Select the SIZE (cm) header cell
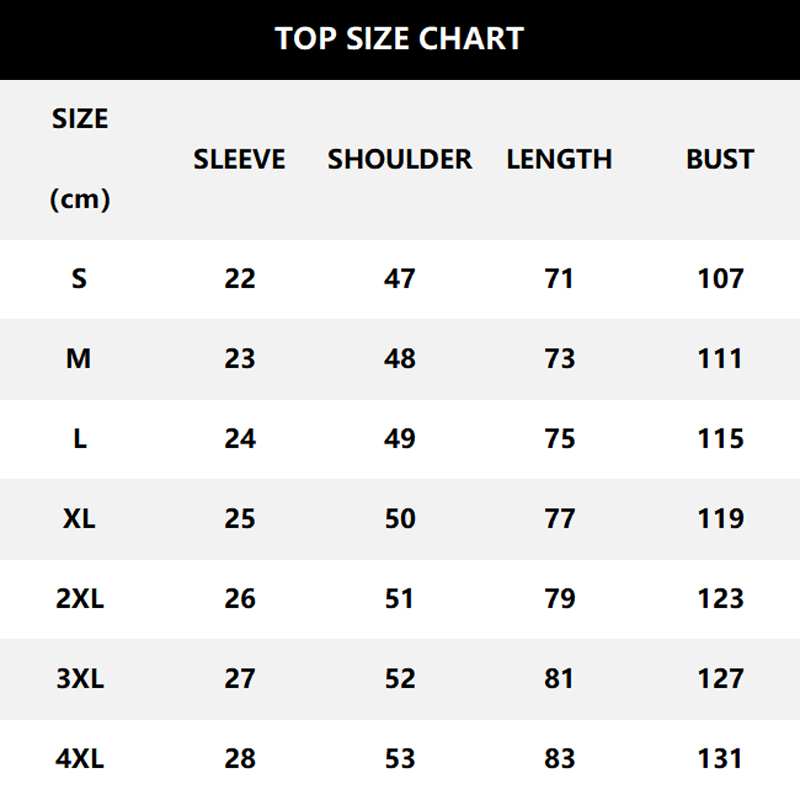 pyautogui.click(x=80, y=159)
